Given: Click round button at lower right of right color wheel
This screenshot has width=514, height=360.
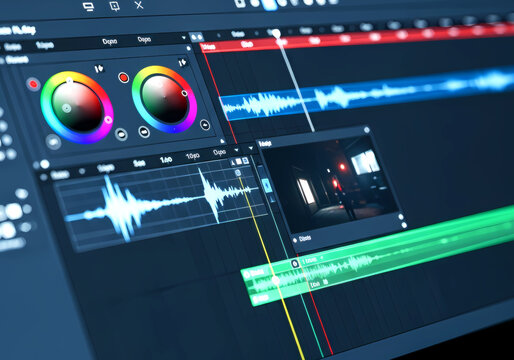Looking at the screenshot, I should coord(205,125).
